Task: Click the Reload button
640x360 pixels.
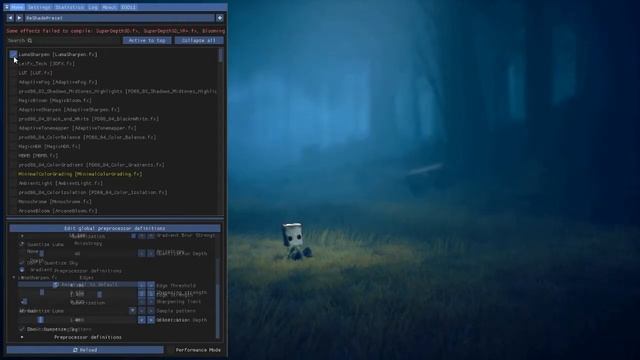Action: pyautogui.click(x=85, y=350)
